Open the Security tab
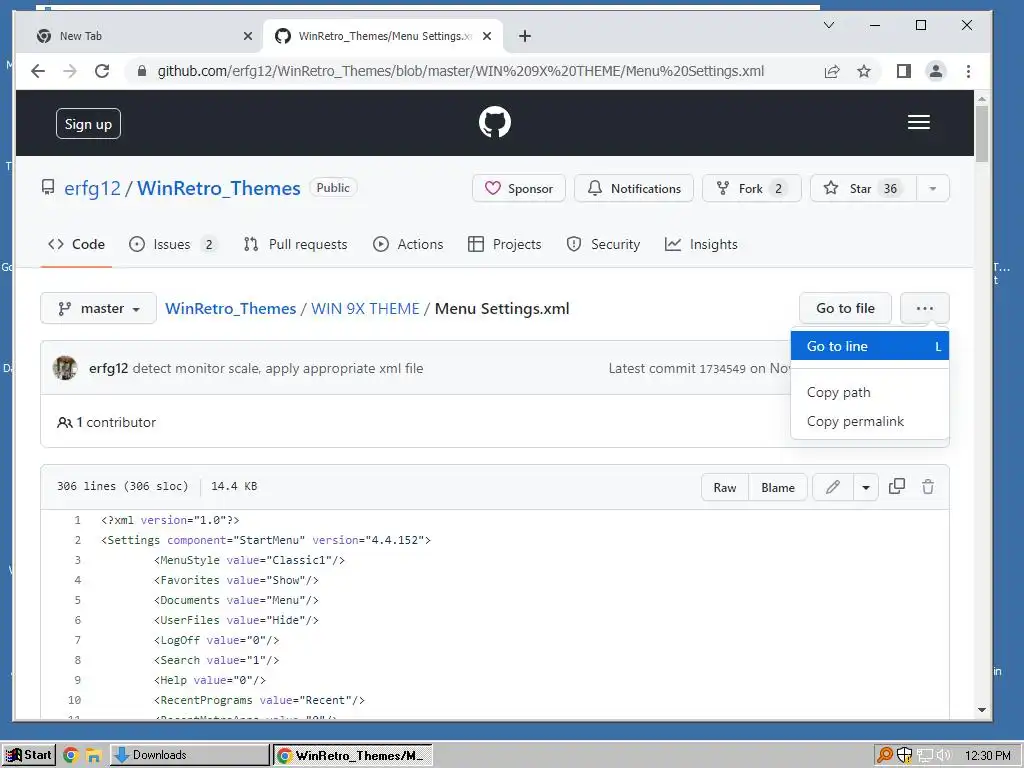The height and width of the screenshot is (768, 1024). (603, 244)
